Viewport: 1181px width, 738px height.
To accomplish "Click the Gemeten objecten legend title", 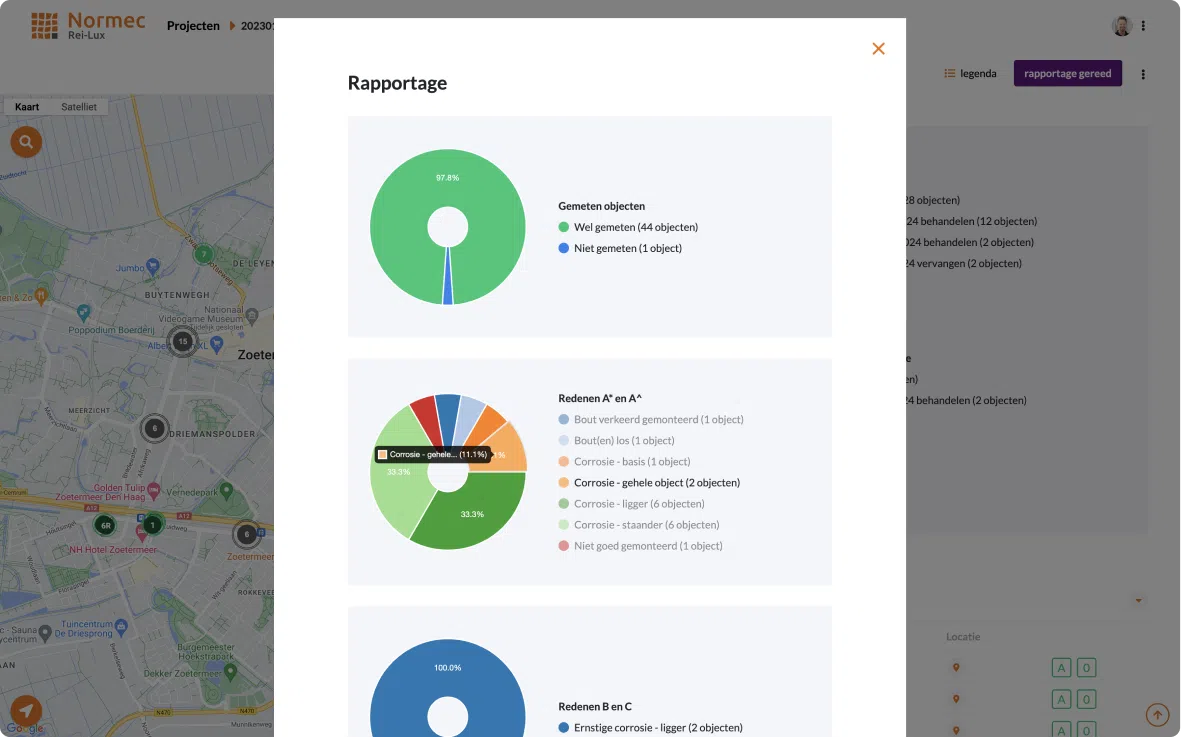I will coord(601,206).
